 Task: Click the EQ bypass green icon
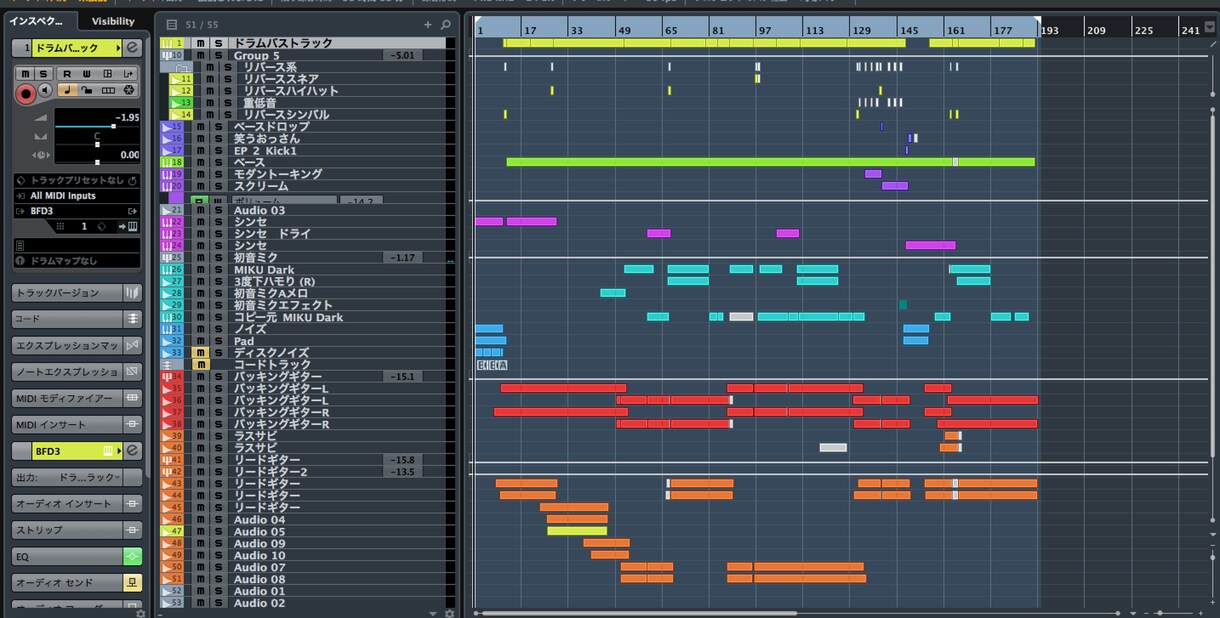[x=132, y=556]
